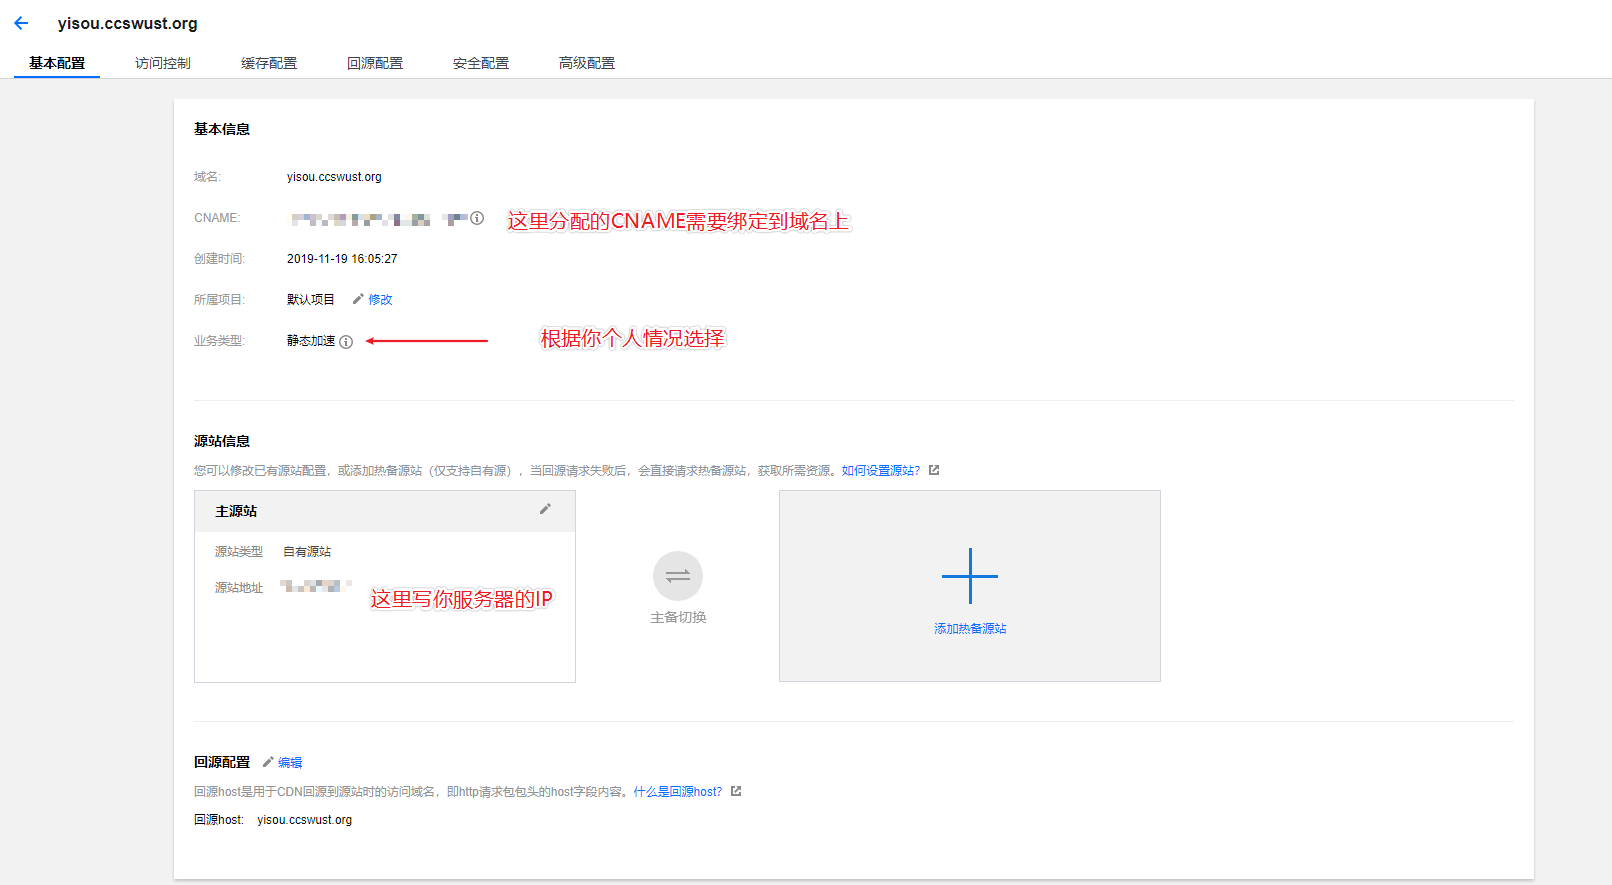
Task: Click the 静态加速 business type text
Action: pos(311,341)
